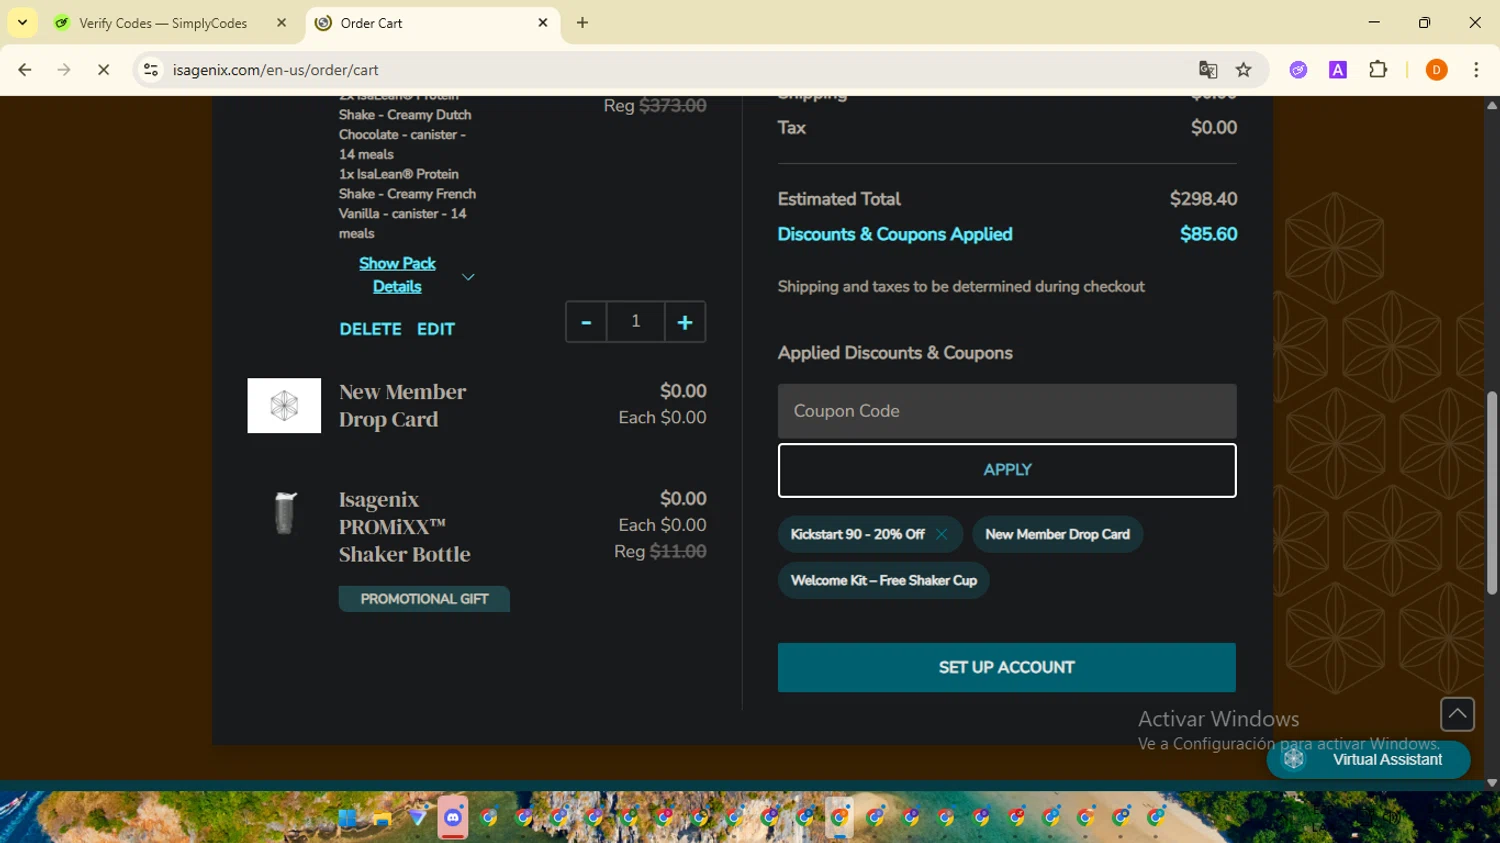
Task: Bookmark this page with the star icon
Action: click(x=1243, y=70)
